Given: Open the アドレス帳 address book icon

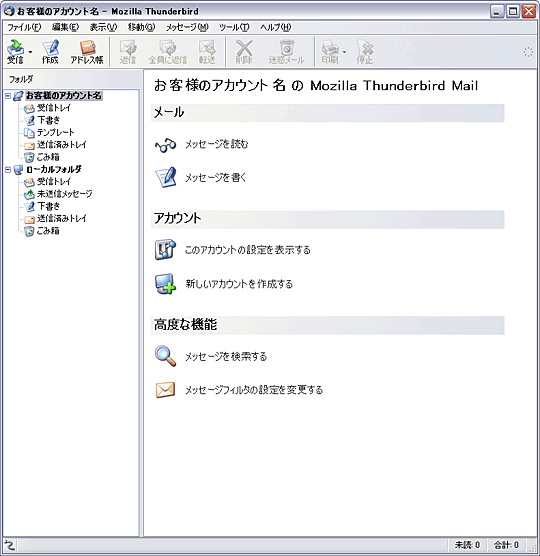Looking at the screenshot, I should pyautogui.click(x=87, y=52).
